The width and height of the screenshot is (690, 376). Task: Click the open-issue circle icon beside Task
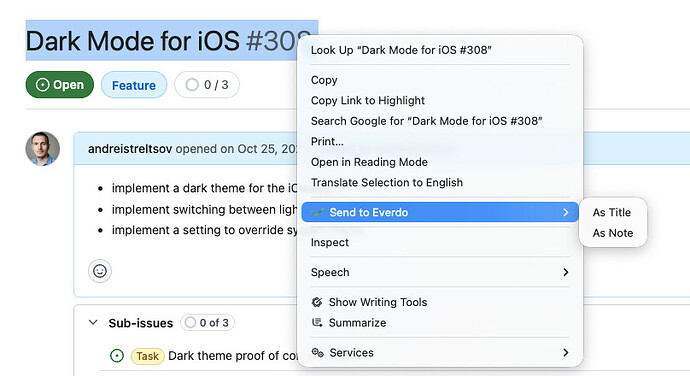(x=117, y=356)
